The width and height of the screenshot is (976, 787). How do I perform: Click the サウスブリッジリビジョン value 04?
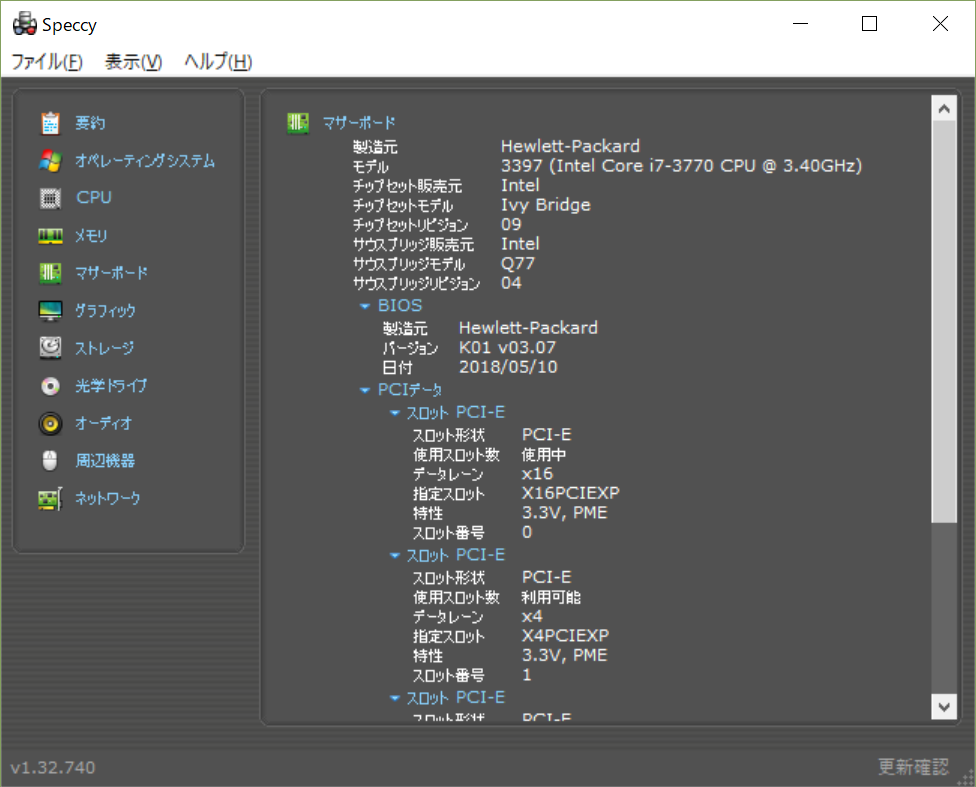click(511, 283)
